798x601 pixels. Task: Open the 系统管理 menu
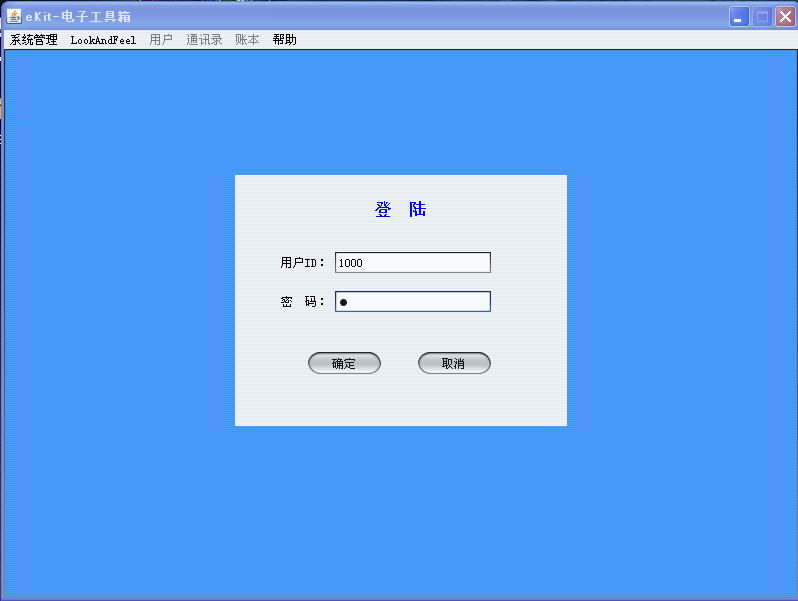34,40
